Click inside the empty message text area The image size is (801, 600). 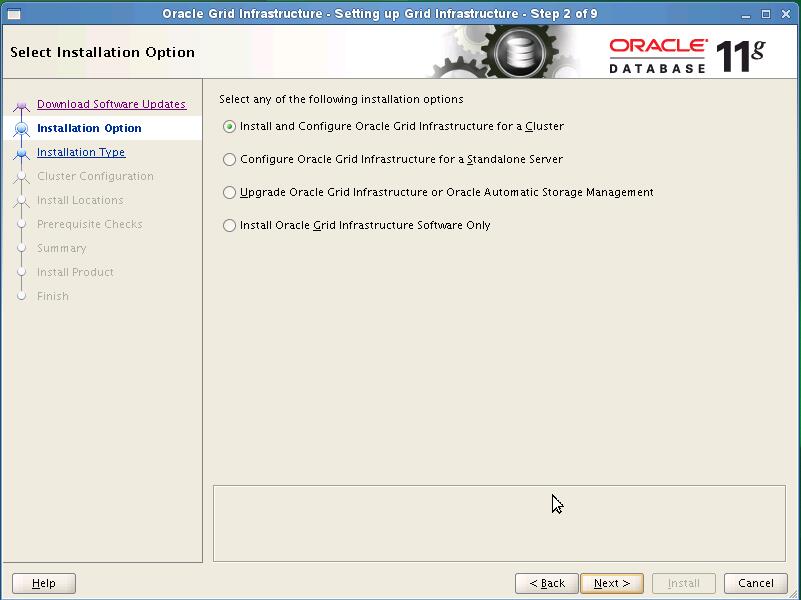pyautogui.click(x=499, y=523)
